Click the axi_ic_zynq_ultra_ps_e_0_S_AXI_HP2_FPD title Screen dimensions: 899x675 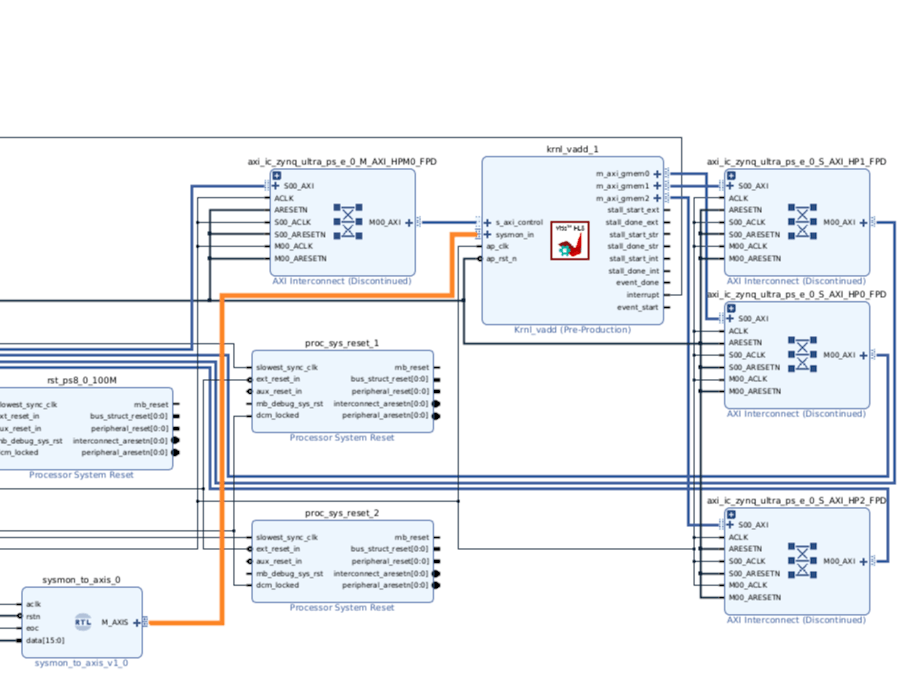pyautogui.click(x=796, y=501)
